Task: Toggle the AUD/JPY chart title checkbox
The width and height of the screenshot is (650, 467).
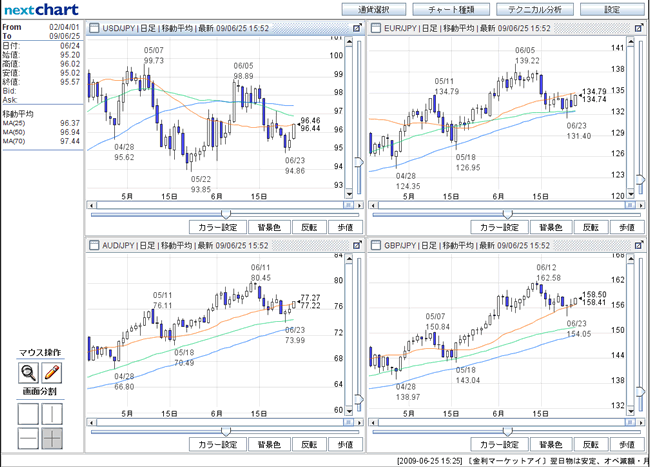Action: [94, 245]
